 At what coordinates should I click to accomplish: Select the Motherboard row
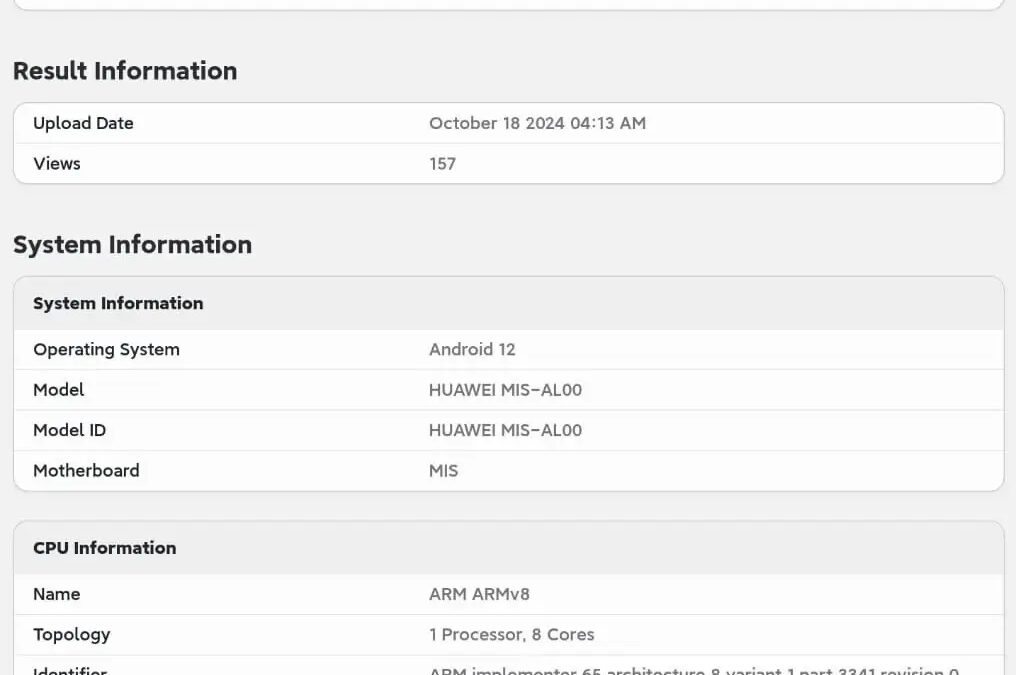(86, 470)
